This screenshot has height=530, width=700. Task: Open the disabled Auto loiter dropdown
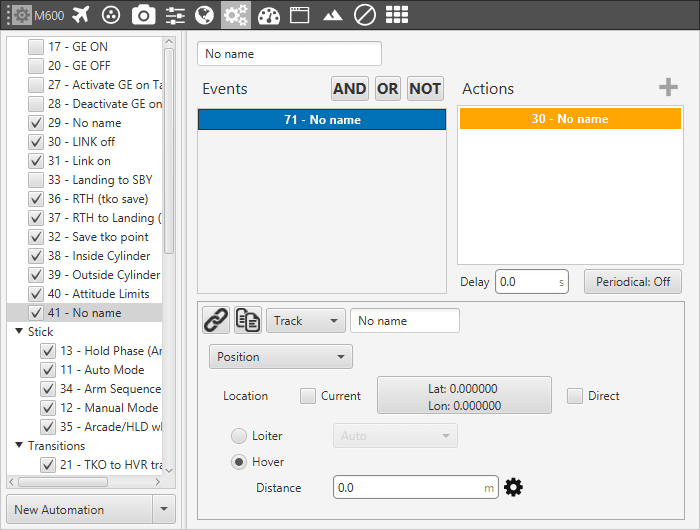point(395,436)
